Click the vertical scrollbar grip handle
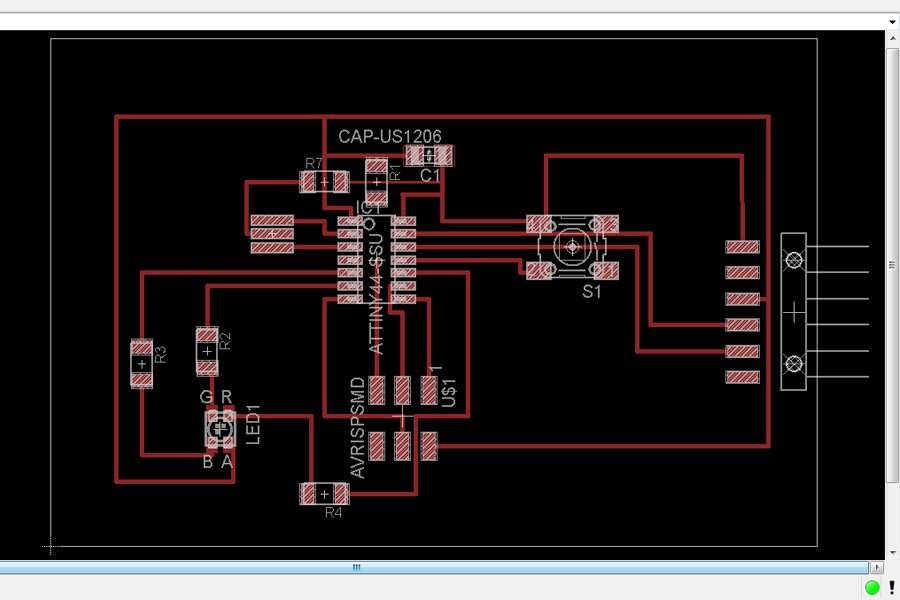This screenshot has width=900, height=600. pos(893,265)
